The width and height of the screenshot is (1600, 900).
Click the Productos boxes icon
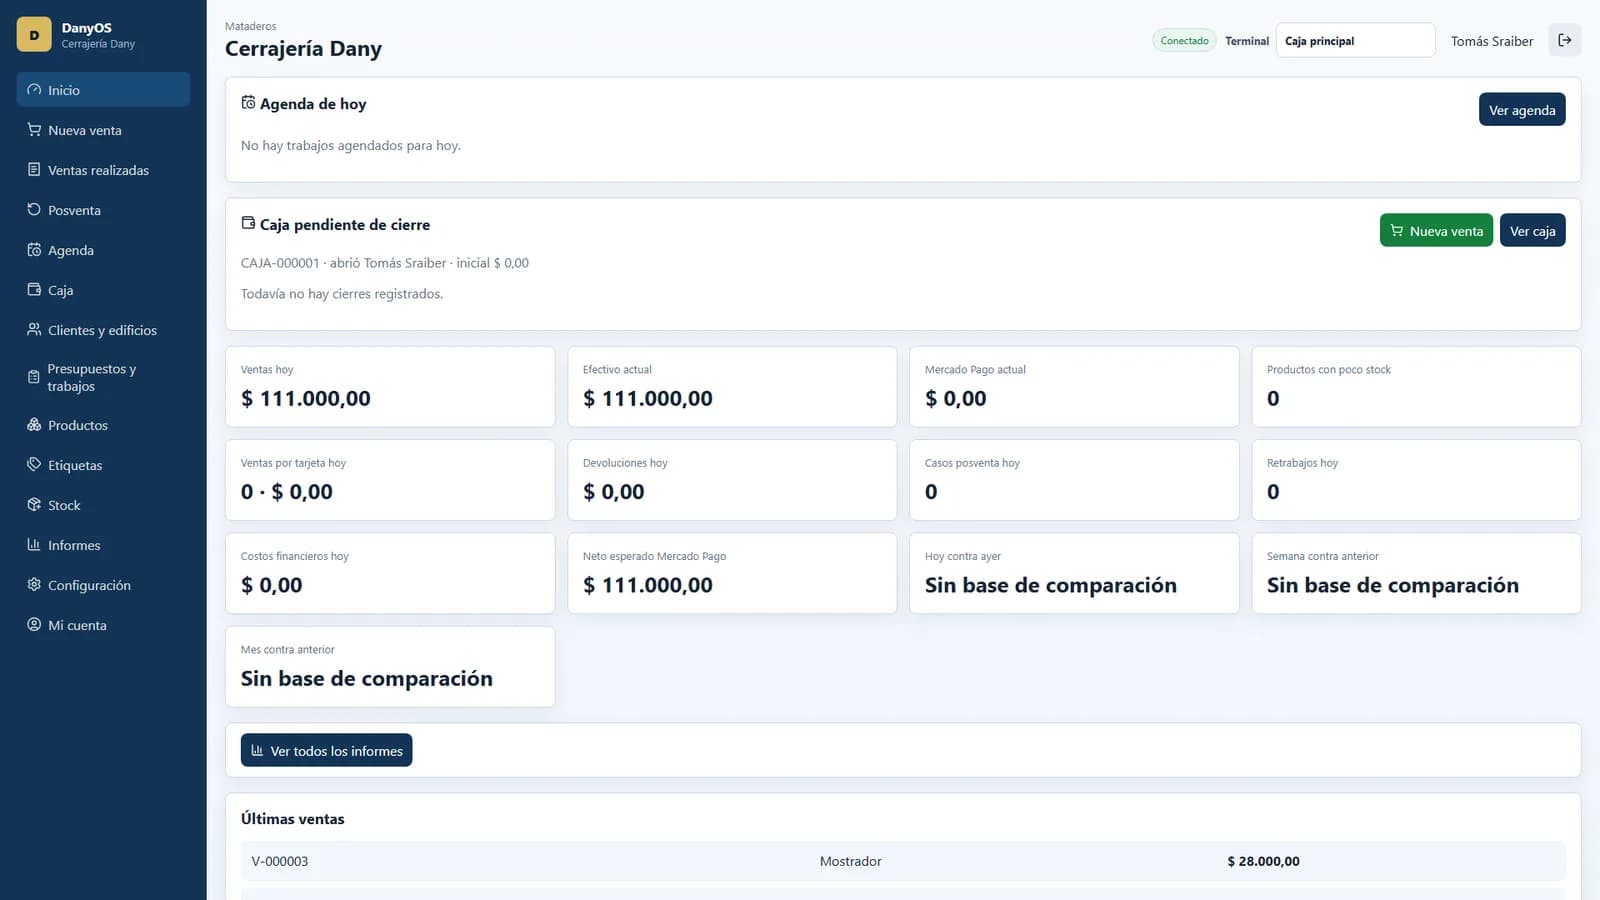(34, 425)
